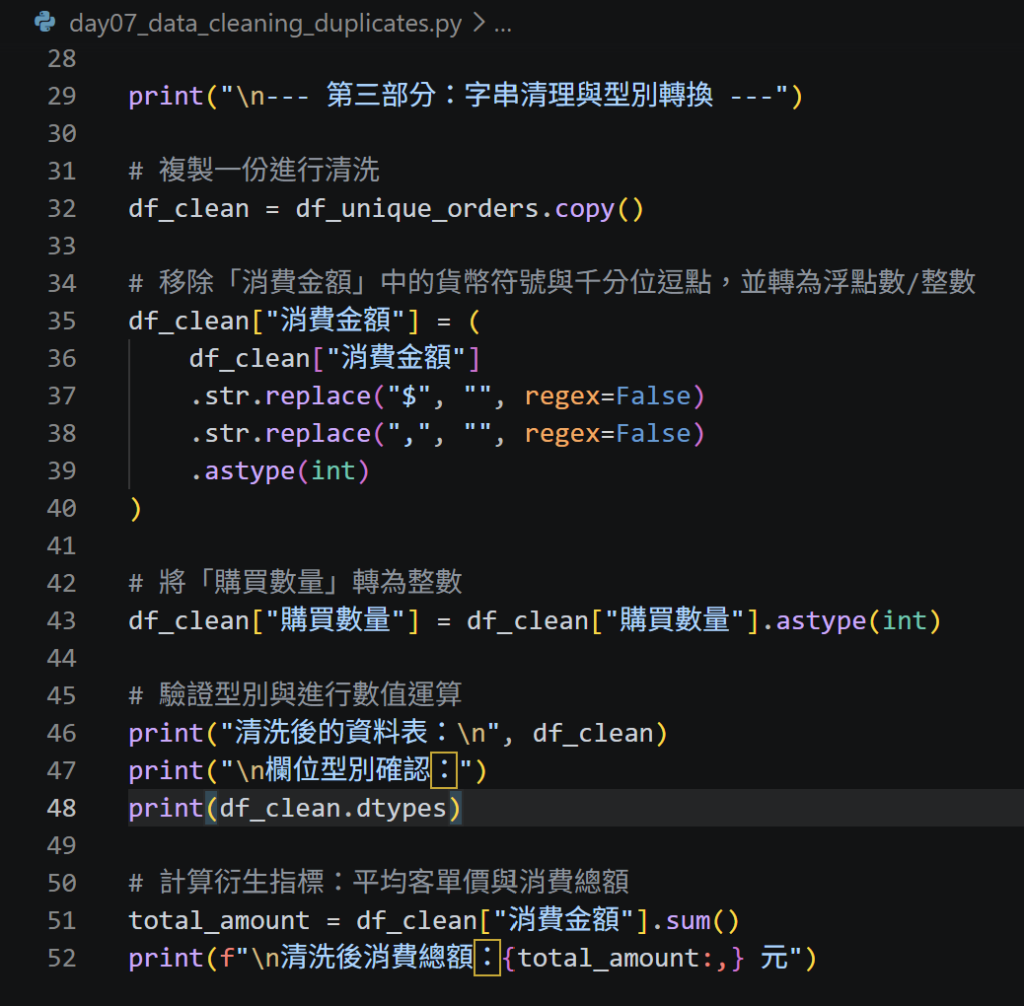Image resolution: width=1024 pixels, height=1006 pixels.
Task: Click the comment "# 複製一份進行清洗"
Action: [x=254, y=170]
